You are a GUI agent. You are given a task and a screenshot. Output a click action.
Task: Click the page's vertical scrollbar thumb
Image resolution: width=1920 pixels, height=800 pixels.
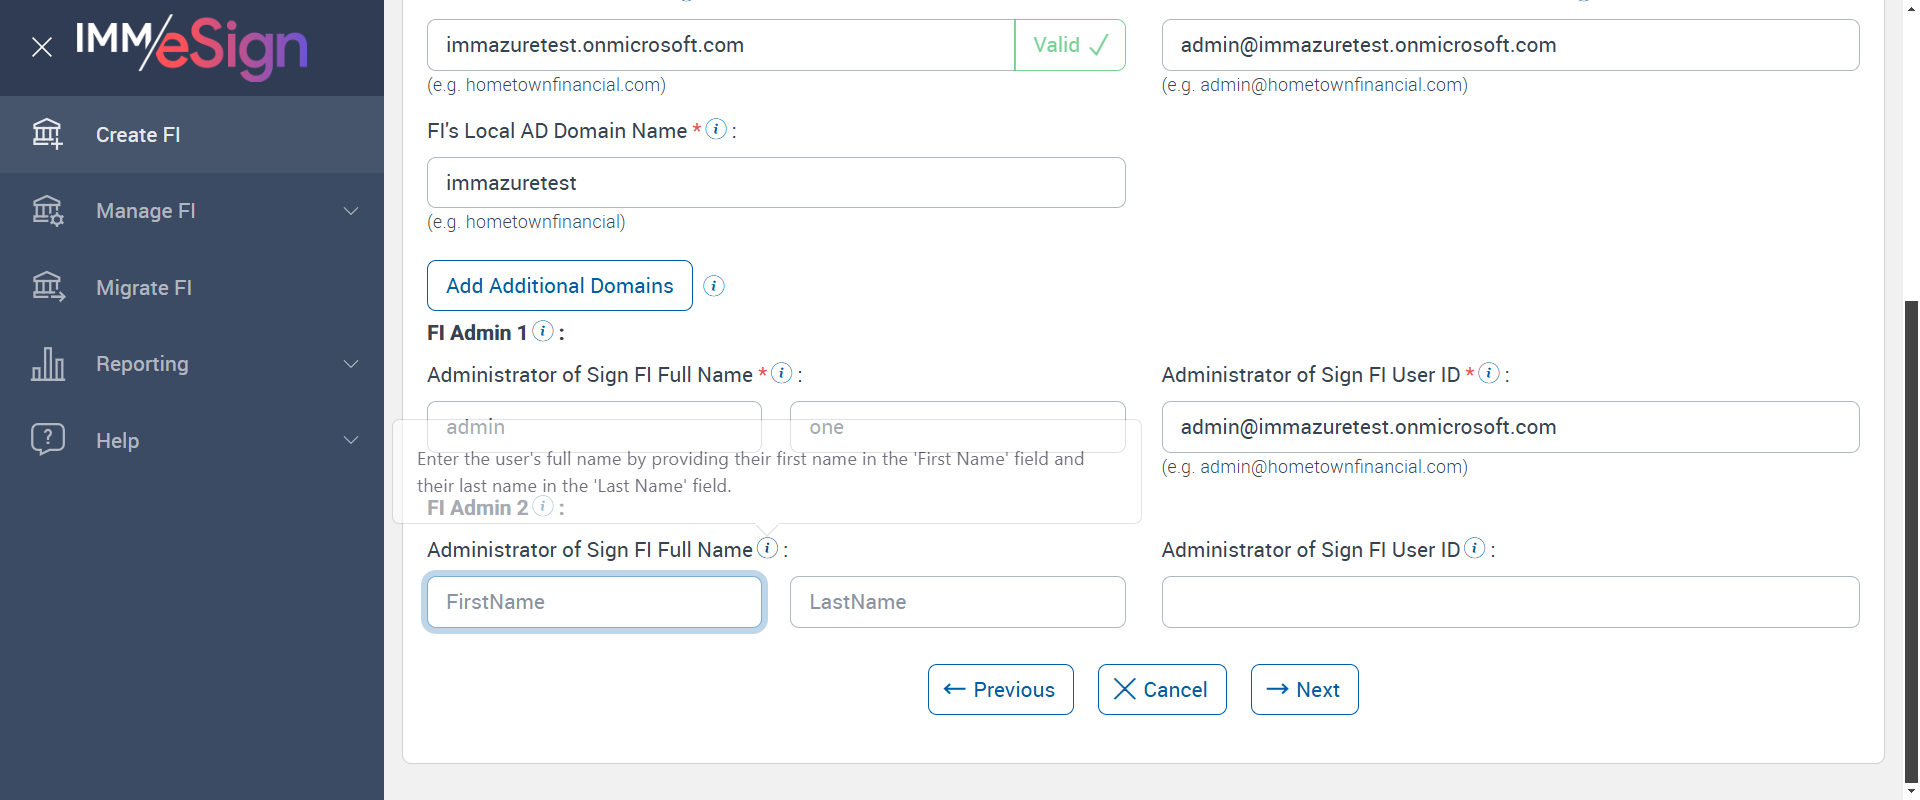click(1911, 540)
